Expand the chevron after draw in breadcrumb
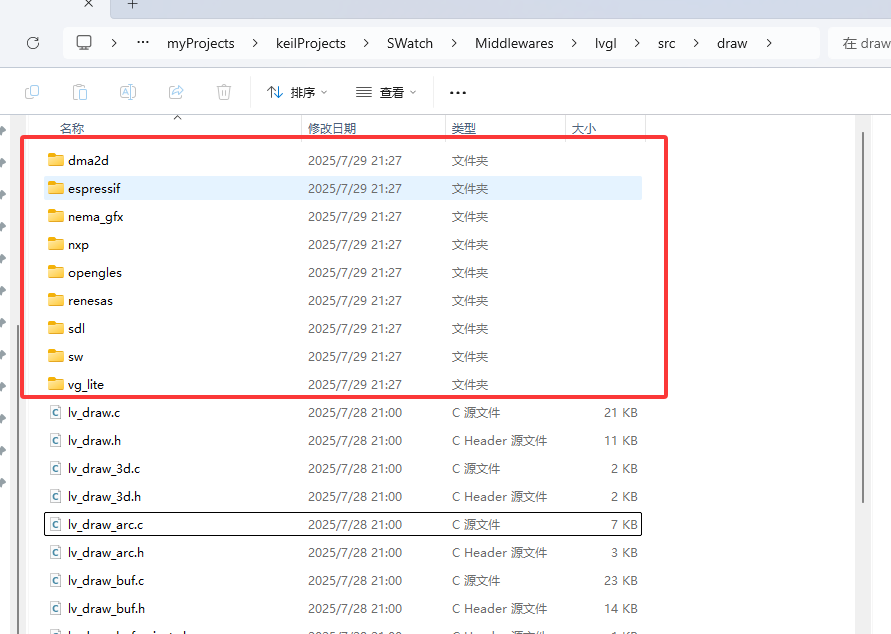 [769, 43]
